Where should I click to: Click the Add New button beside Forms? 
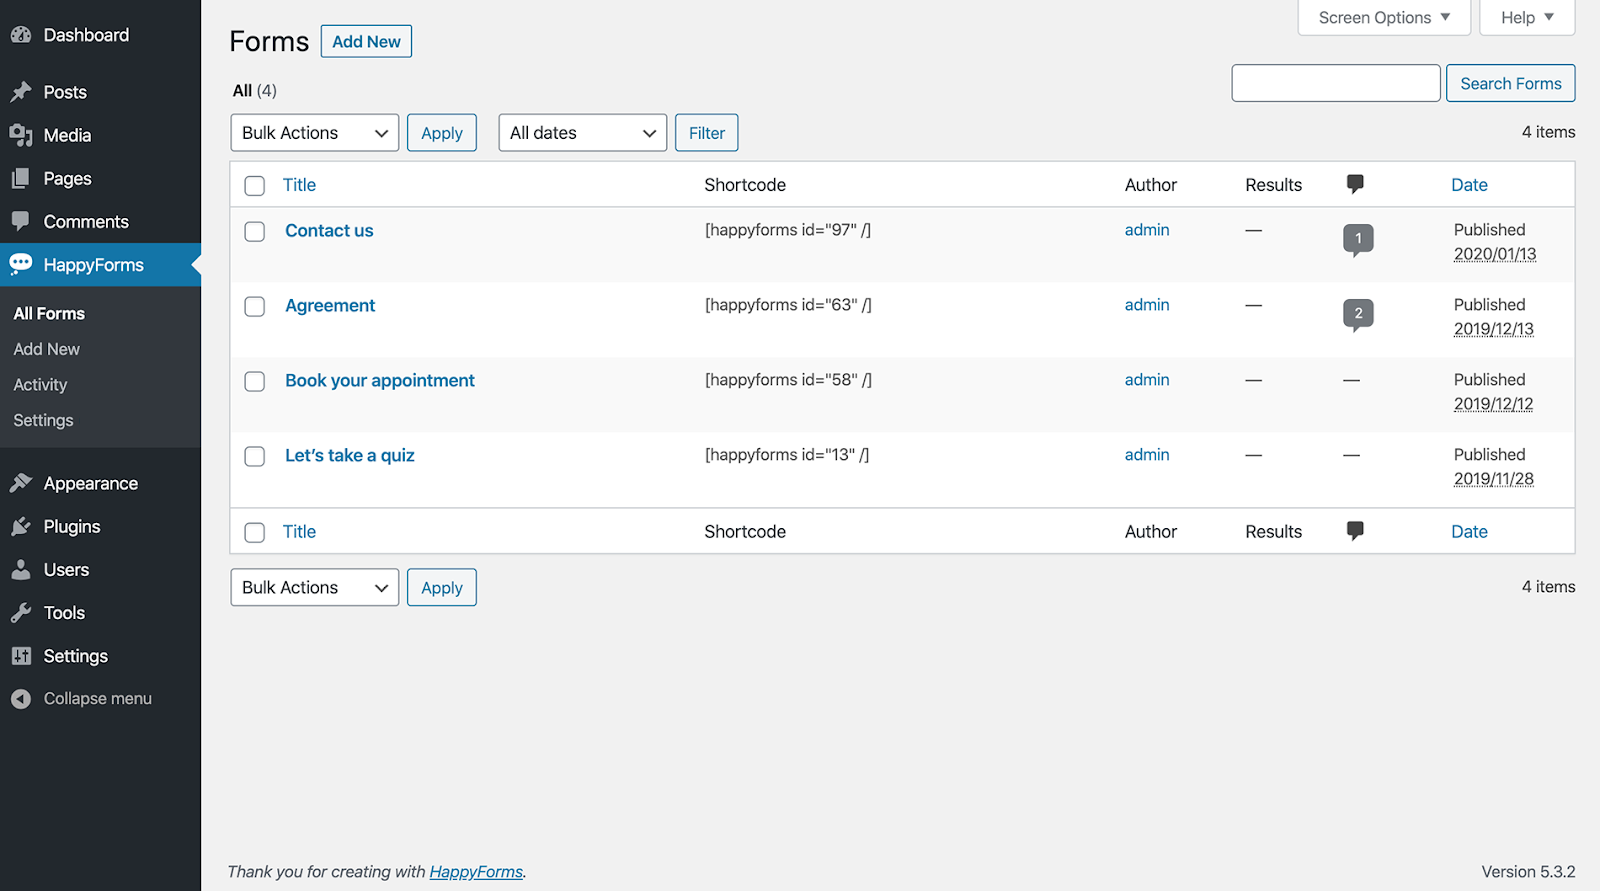point(366,41)
